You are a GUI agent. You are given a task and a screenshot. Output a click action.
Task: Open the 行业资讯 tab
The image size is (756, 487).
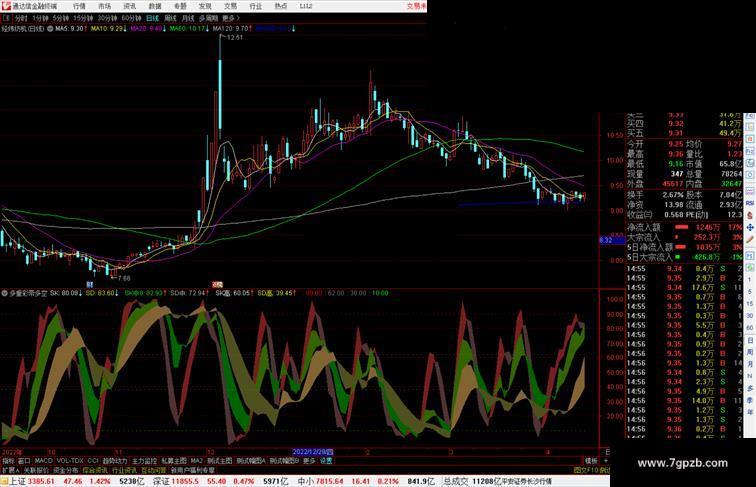pos(124,470)
